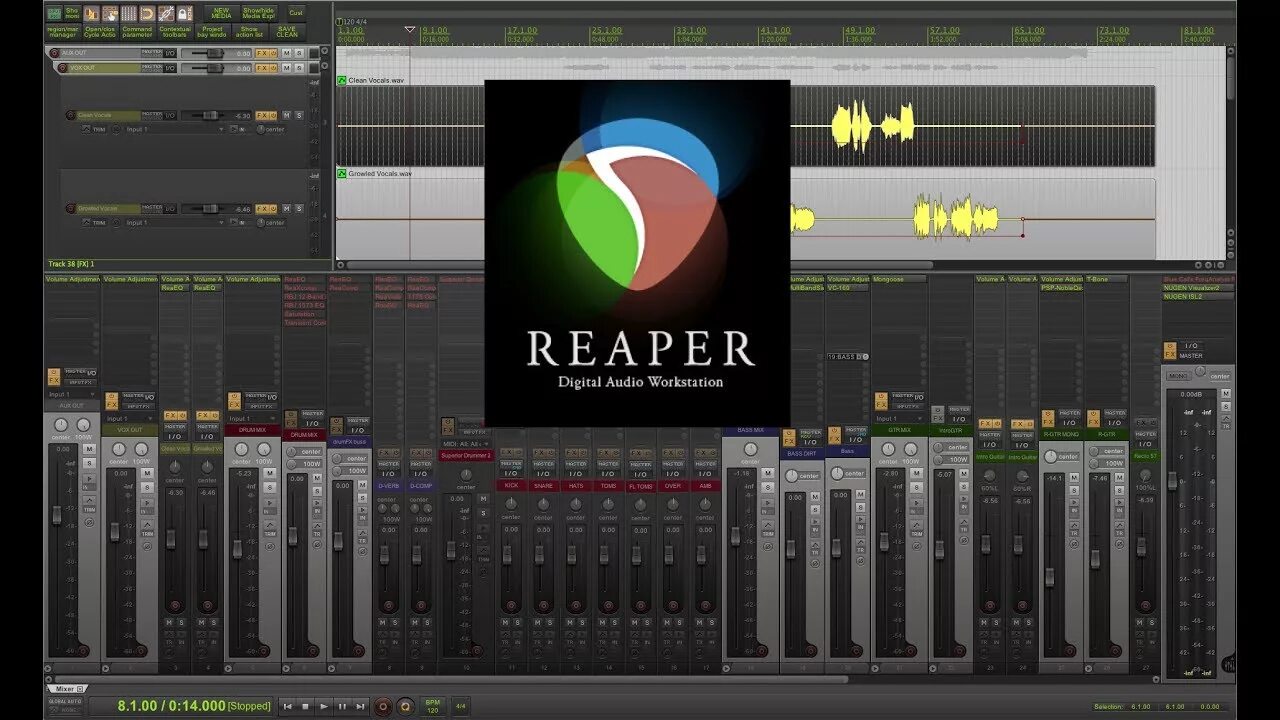1280x720 pixels.
Task: Mute the AUX OUT track in the track panel
Action: pyautogui.click(x=286, y=53)
